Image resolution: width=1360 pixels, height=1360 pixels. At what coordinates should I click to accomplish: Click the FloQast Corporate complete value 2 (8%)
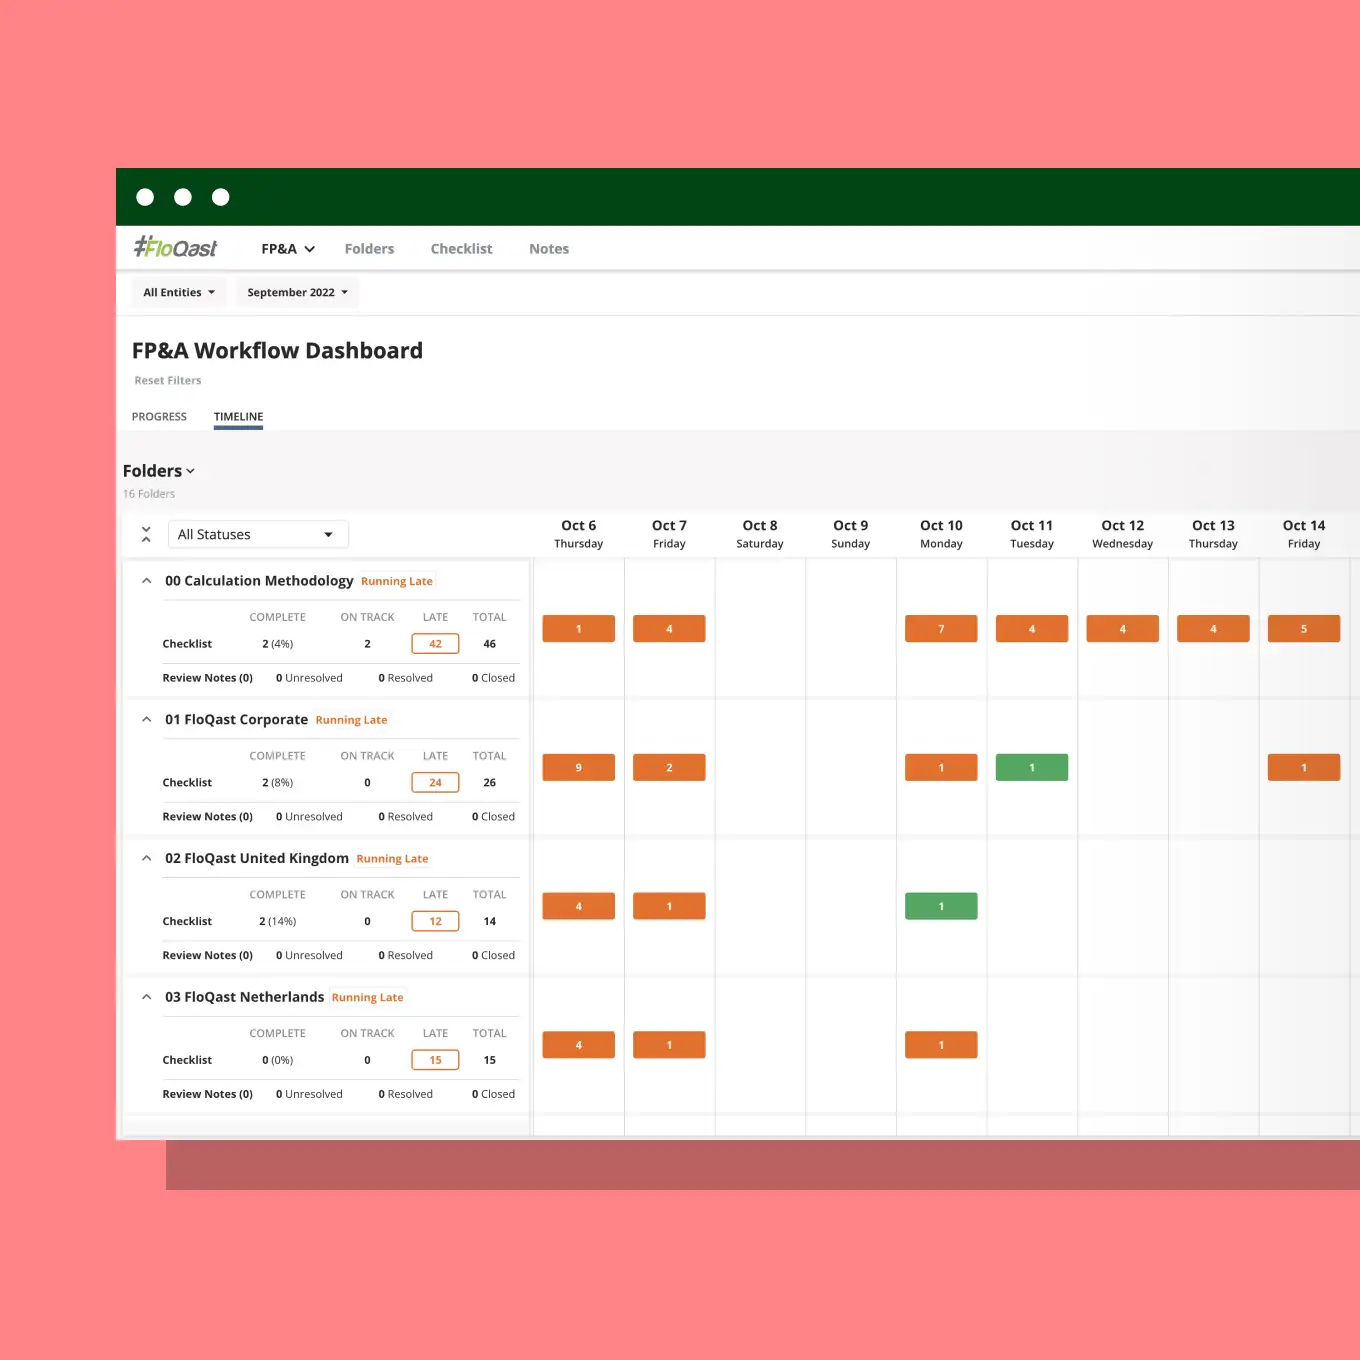tap(277, 783)
